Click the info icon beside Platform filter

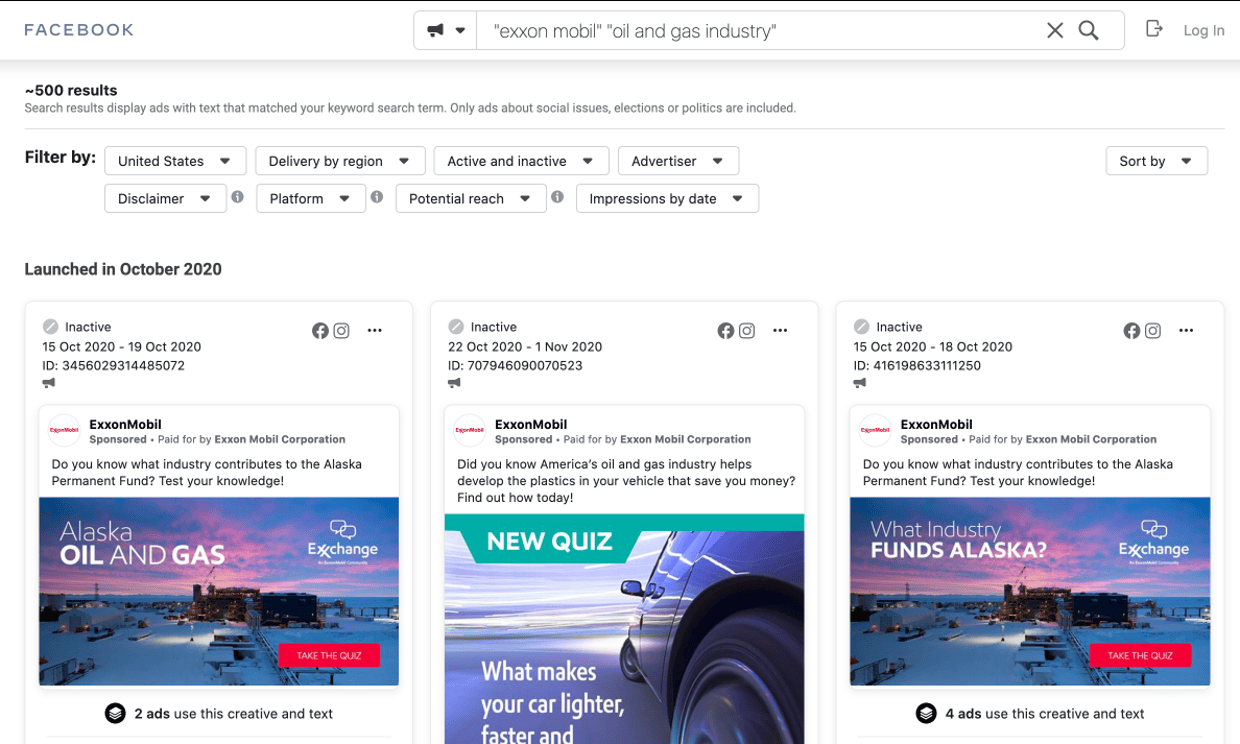point(377,197)
